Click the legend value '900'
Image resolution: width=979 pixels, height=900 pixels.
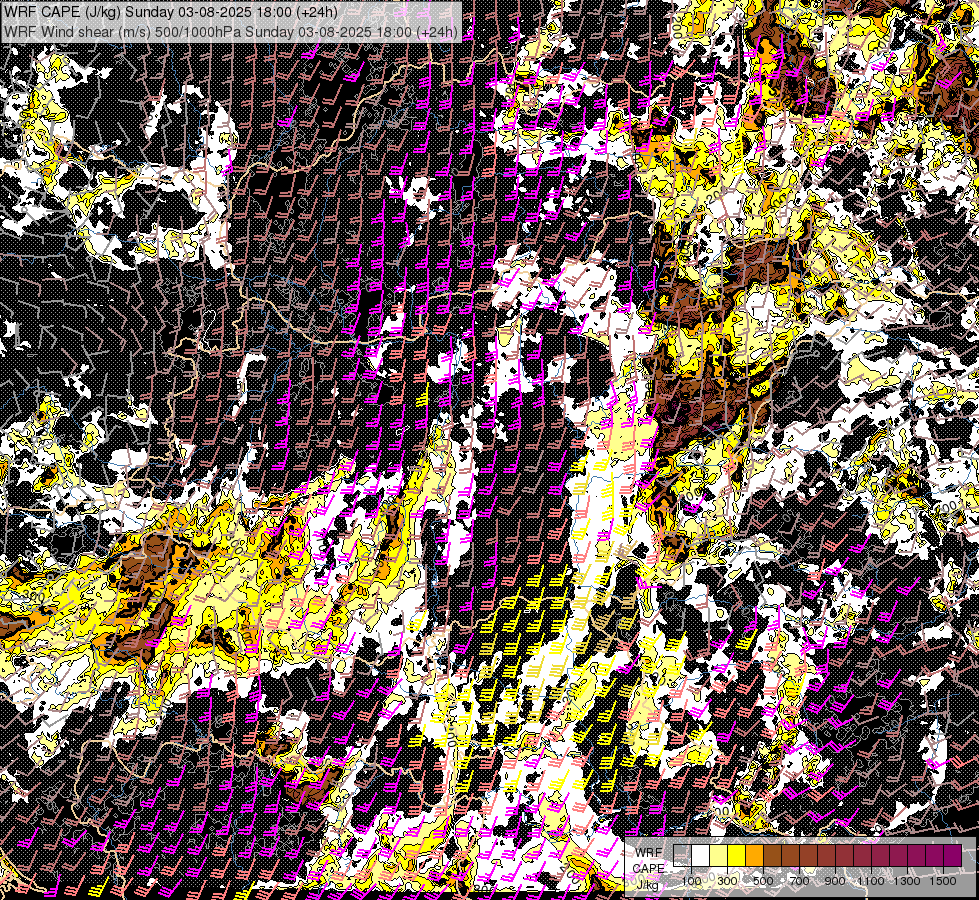pyautogui.click(x=835, y=881)
